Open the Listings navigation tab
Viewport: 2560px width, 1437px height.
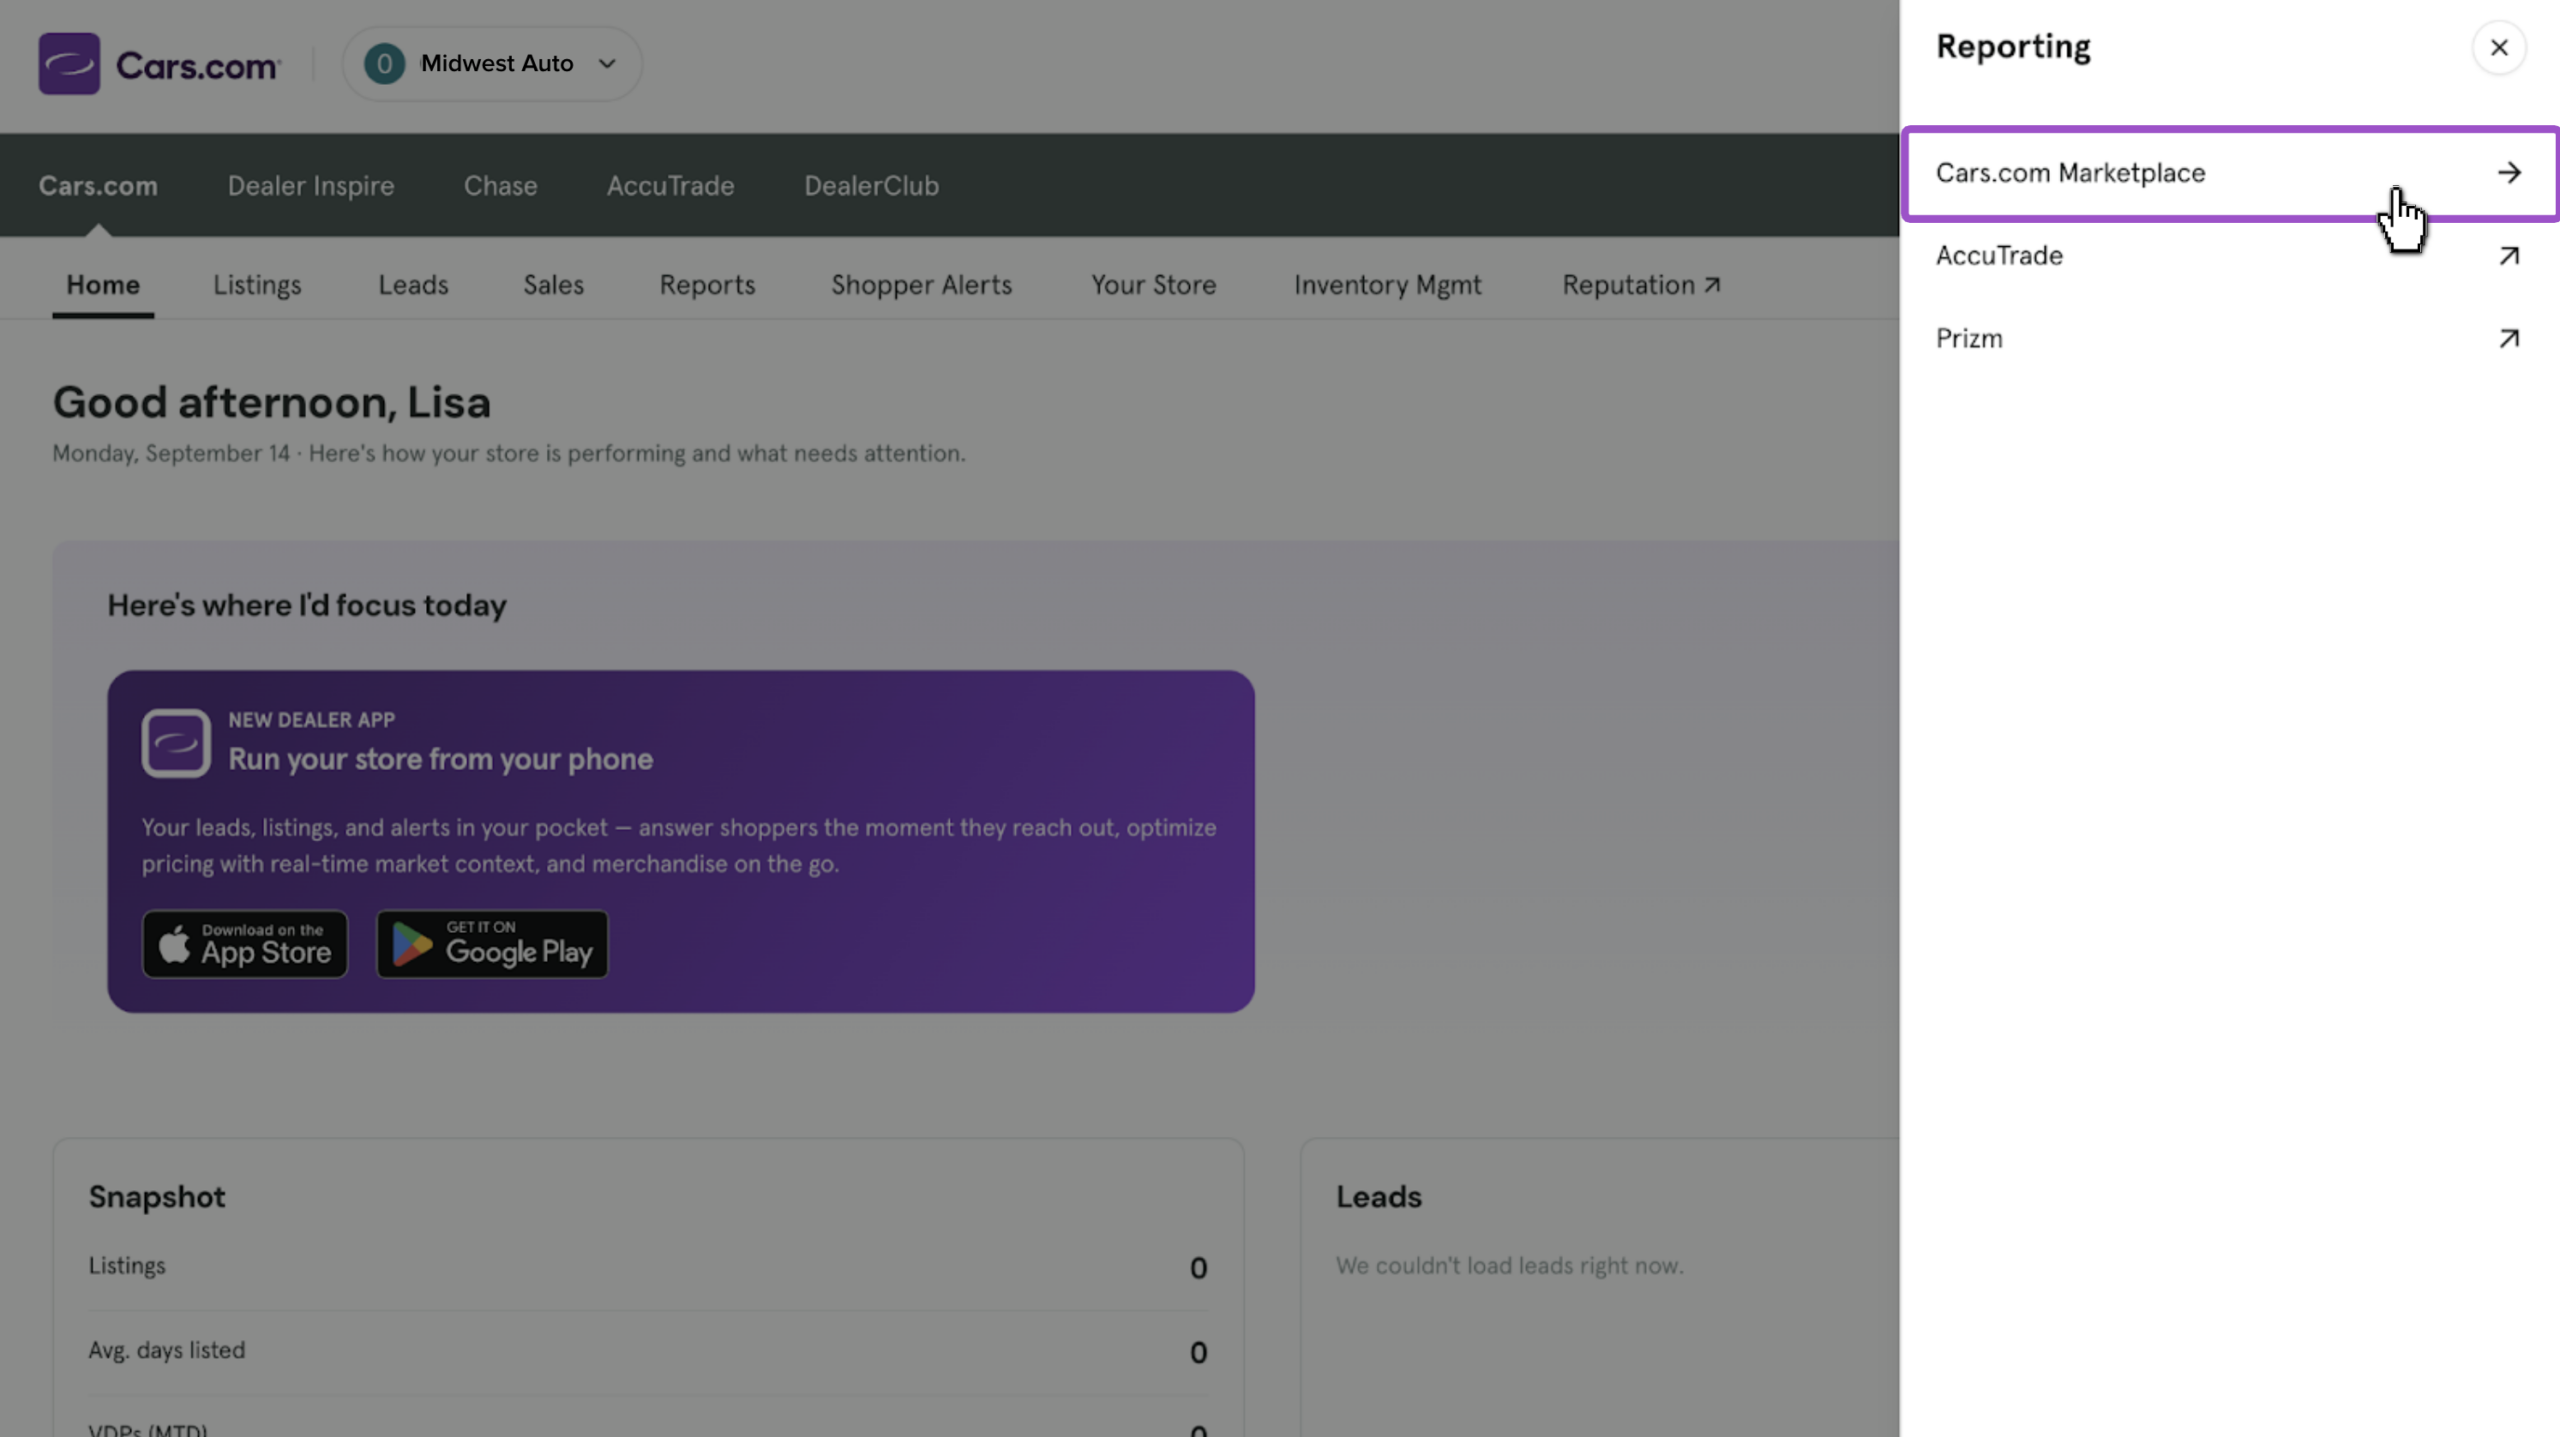[x=257, y=285]
